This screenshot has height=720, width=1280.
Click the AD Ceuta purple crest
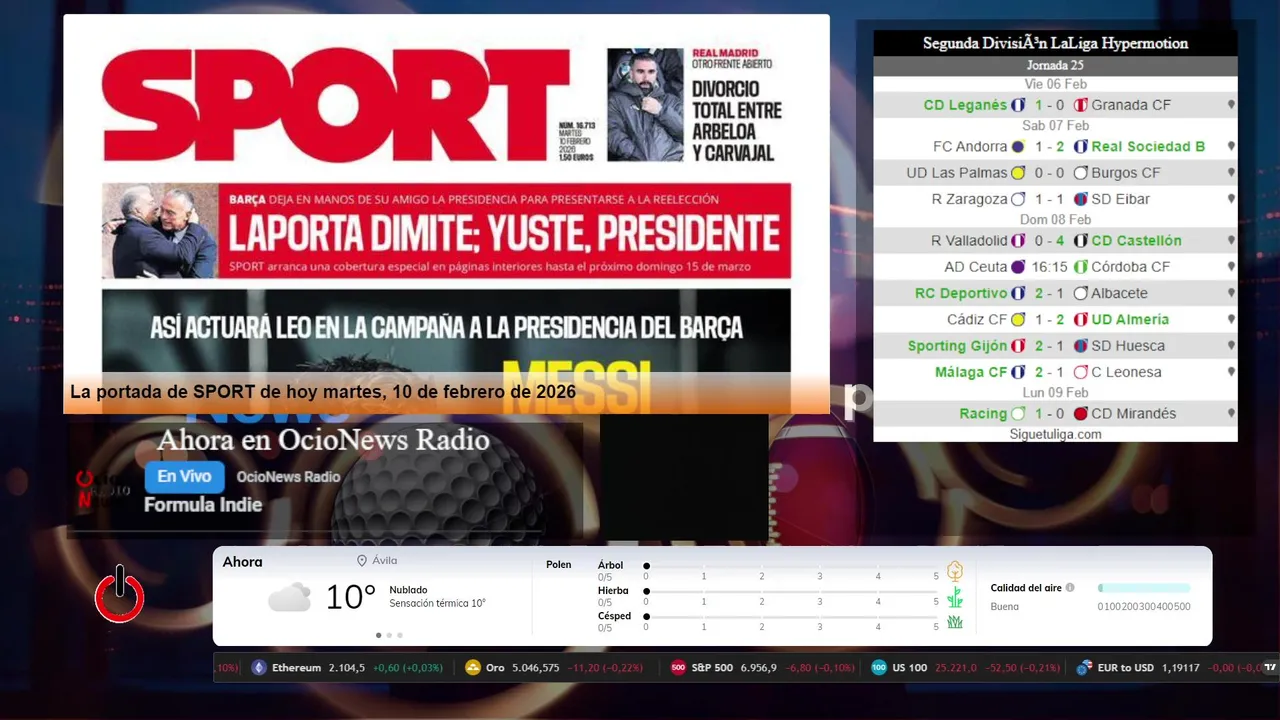[x=1018, y=267]
